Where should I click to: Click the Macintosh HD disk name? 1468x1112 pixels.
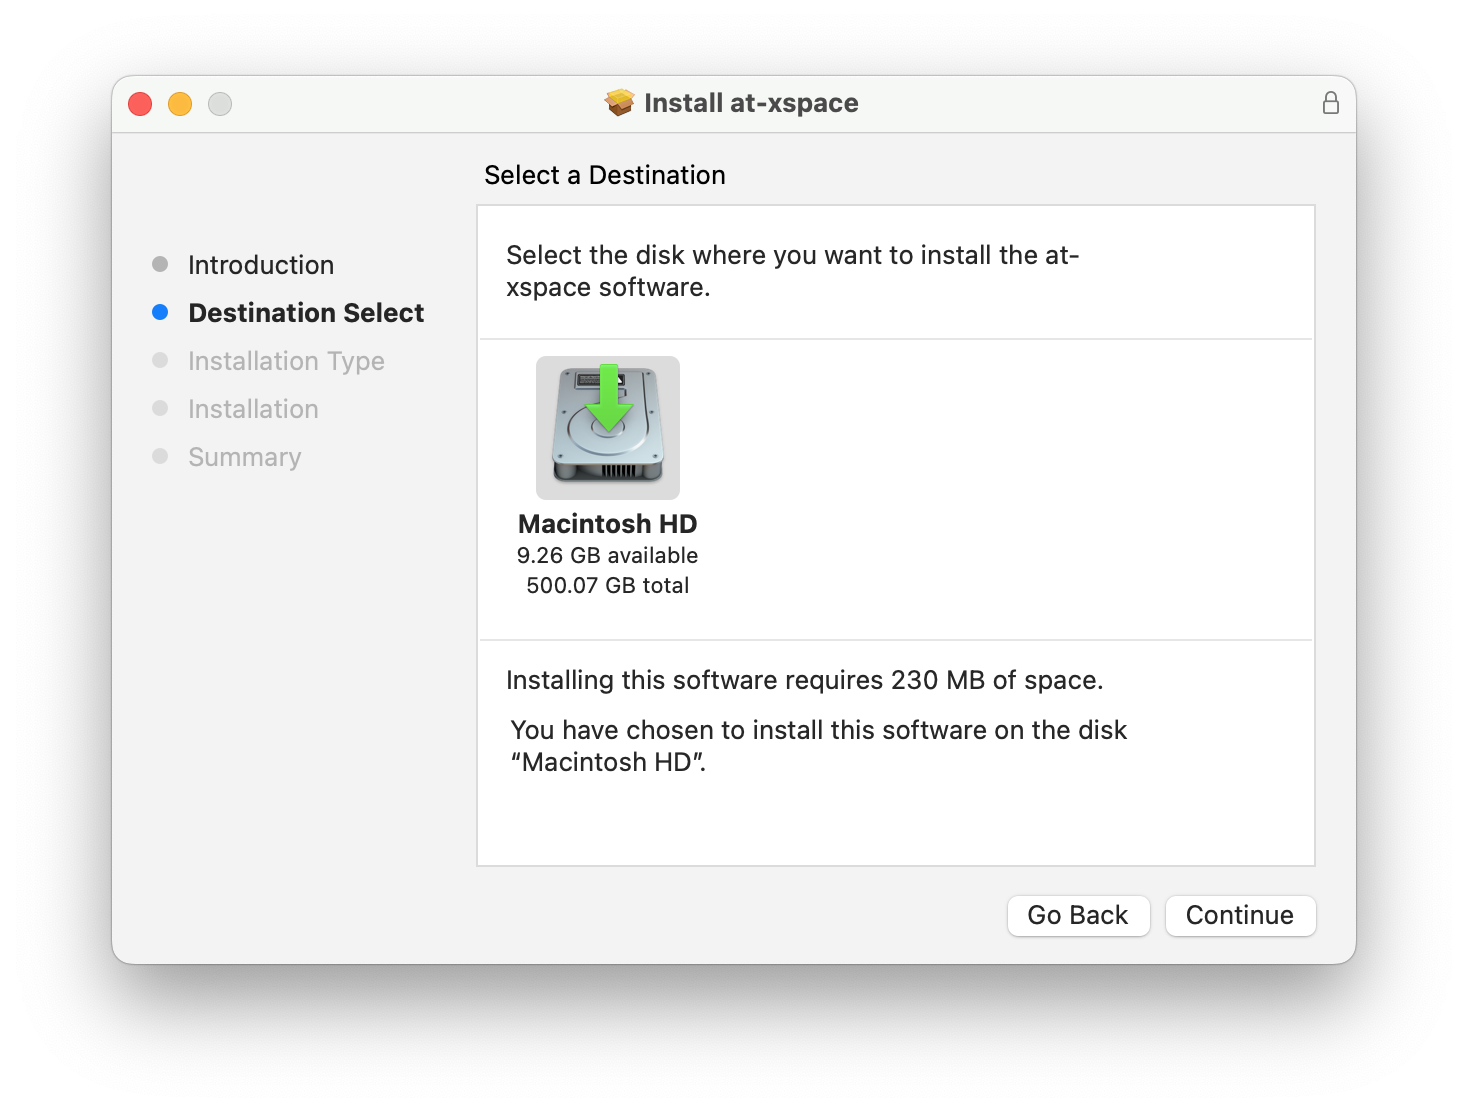[608, 524]
